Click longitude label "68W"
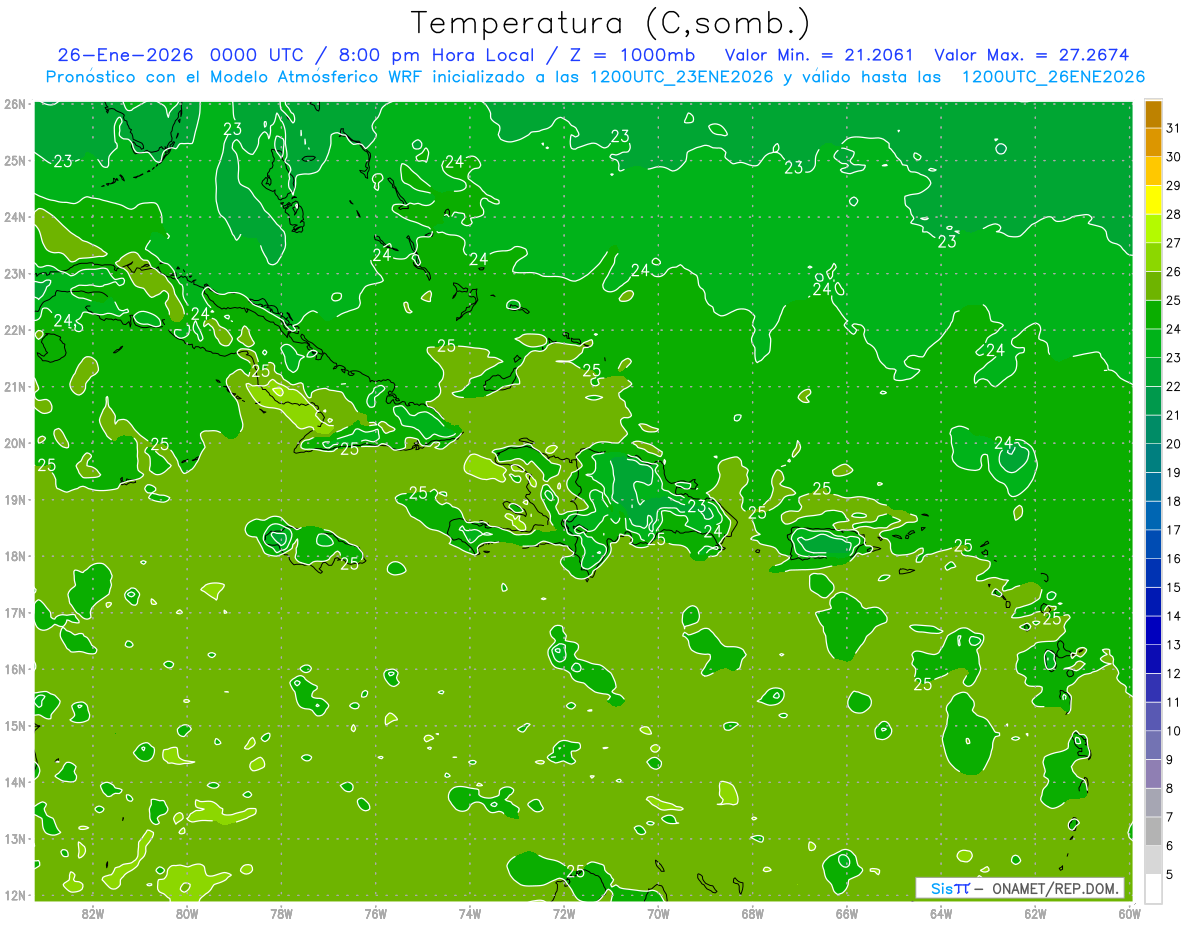Screen dimensions: 1200x927 [x=753, y=913]
